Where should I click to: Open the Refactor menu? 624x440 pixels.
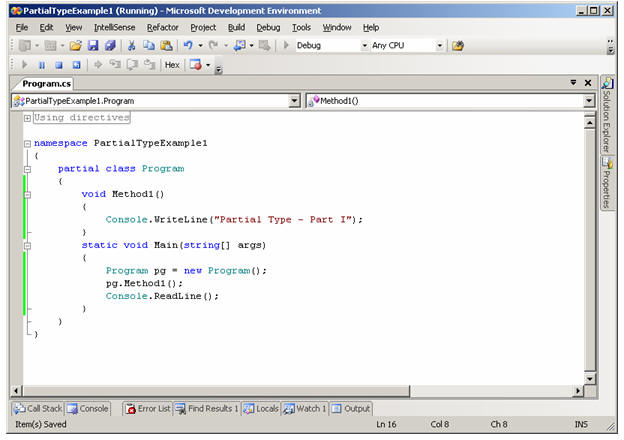162,27
